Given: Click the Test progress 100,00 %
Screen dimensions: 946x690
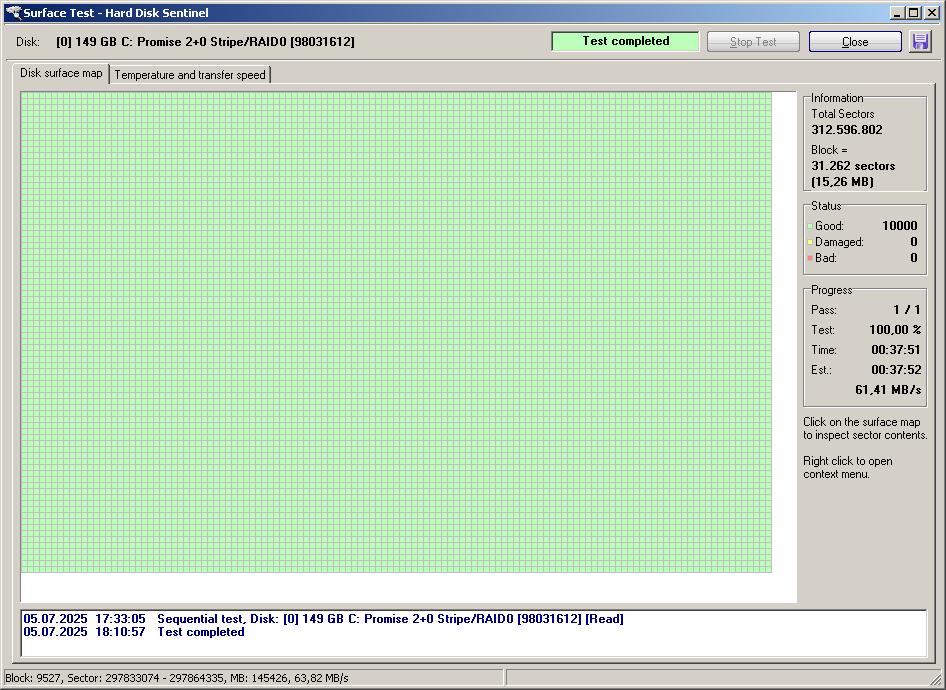Looking at the screenshot, I should (895, 330).
